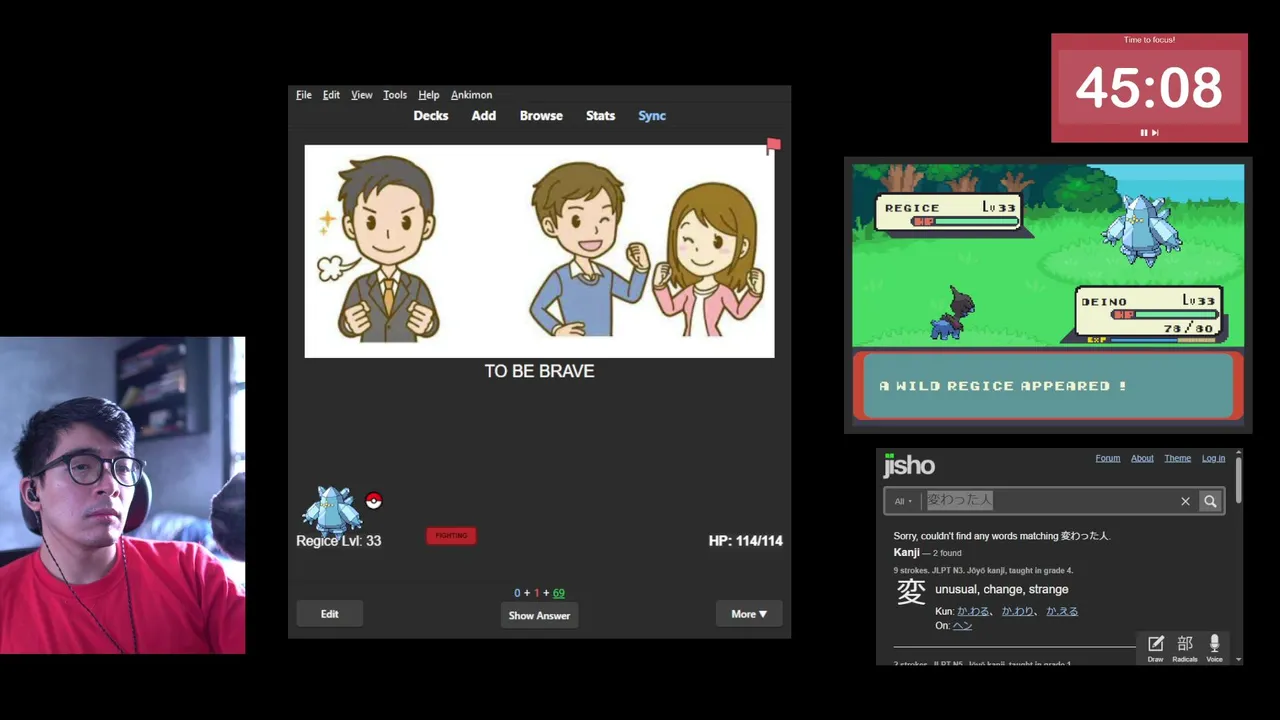Click the Jisho search magnifier button
1280x720 pixels.
click(1210, 501)
